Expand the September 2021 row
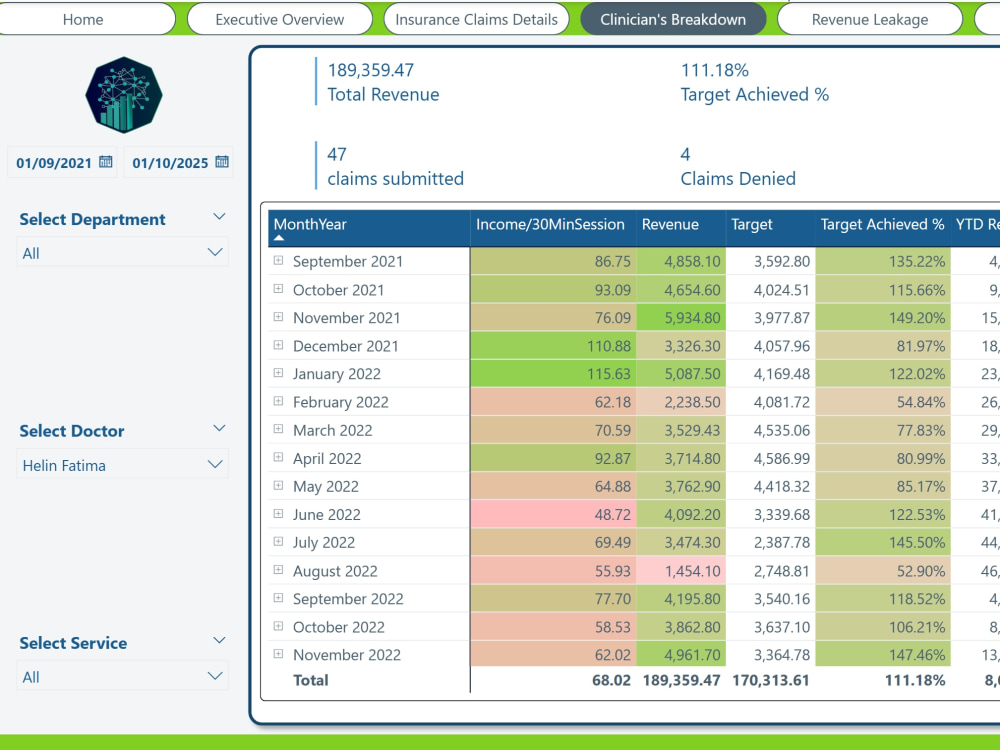The image size is (1000, 750). [278, 260]
